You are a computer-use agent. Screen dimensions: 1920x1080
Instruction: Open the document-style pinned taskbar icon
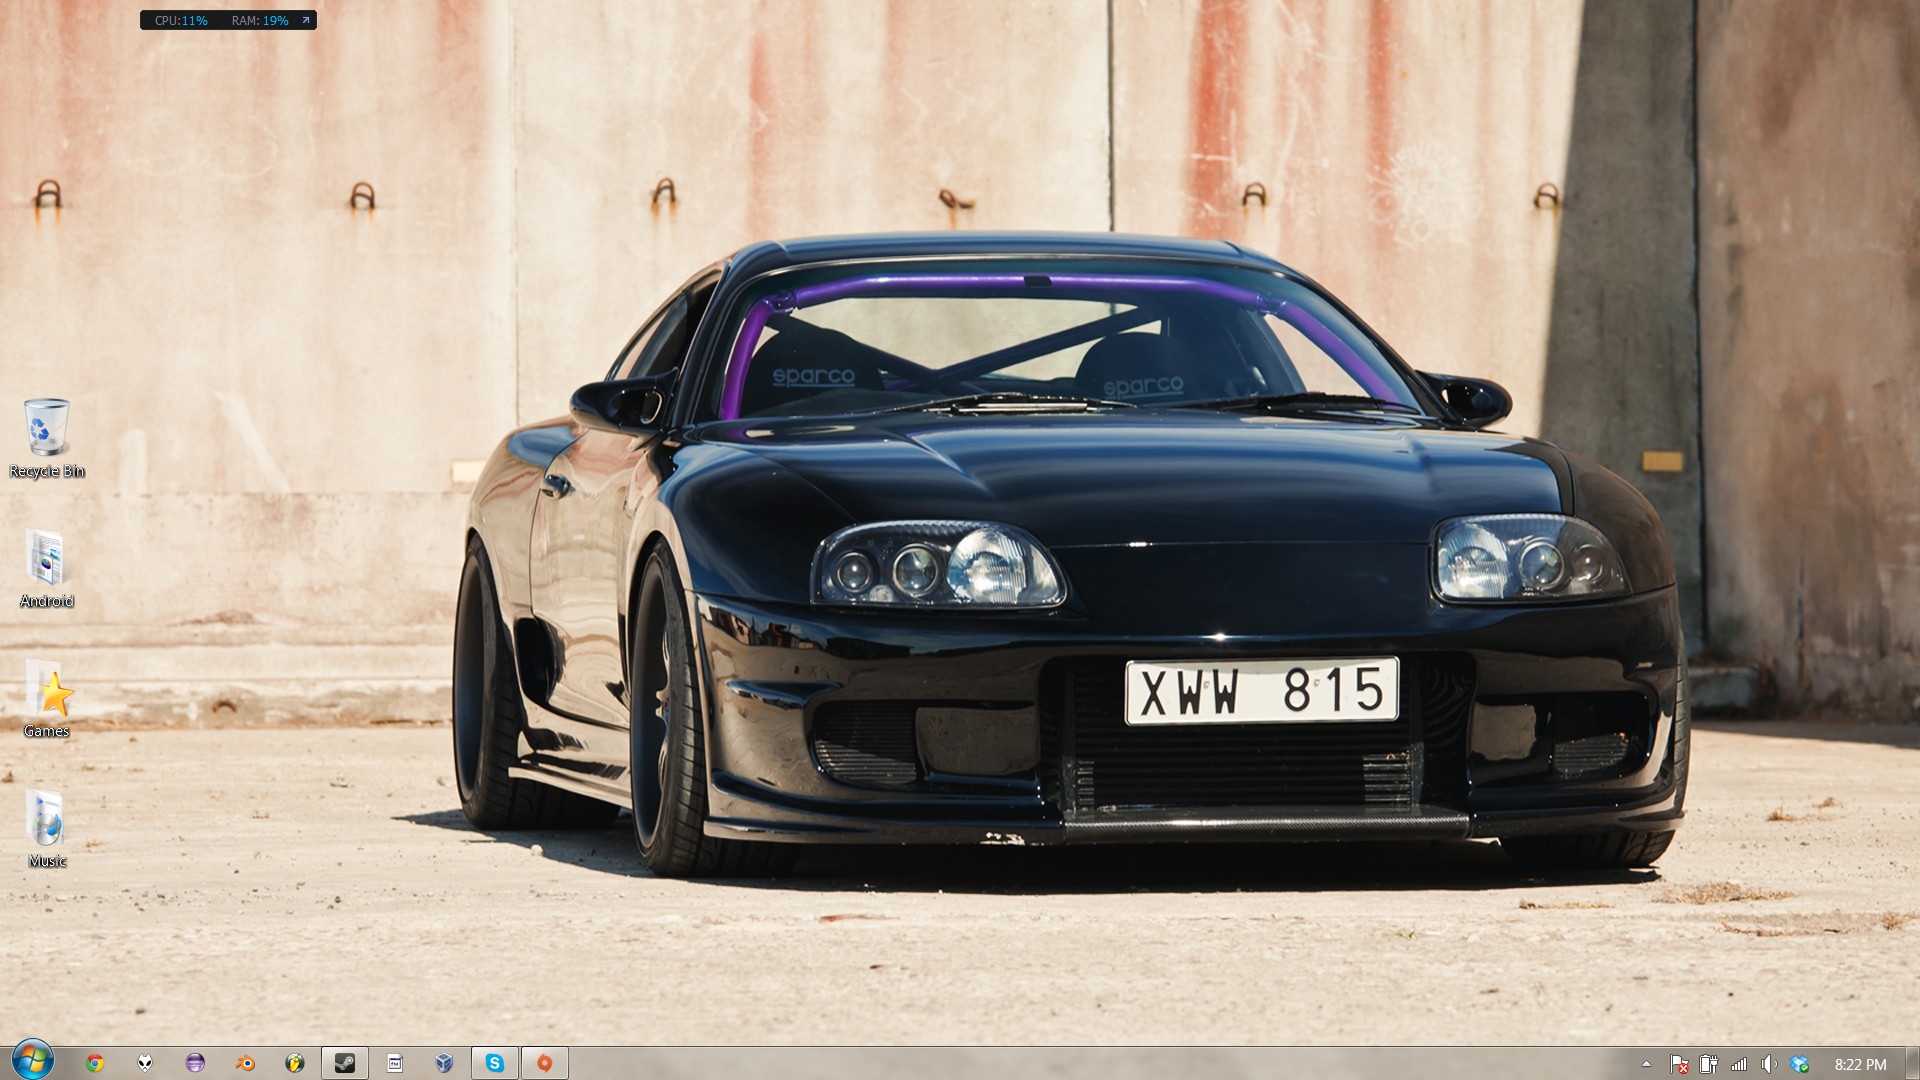pos(395,1063)
